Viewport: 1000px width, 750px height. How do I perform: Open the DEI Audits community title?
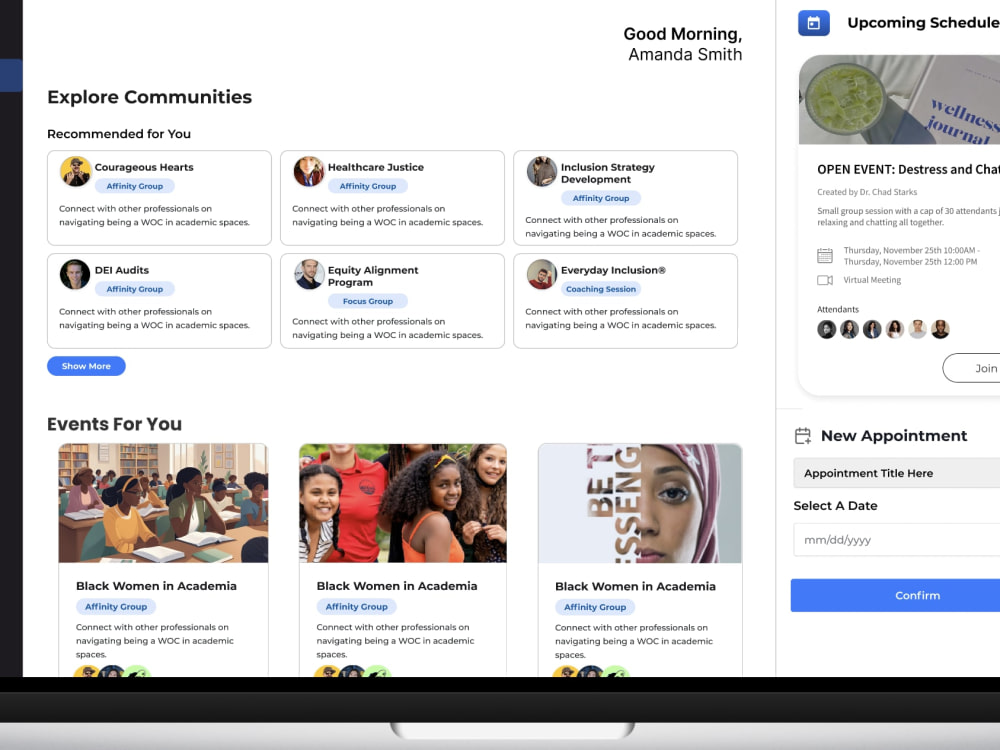click(122, 270)
